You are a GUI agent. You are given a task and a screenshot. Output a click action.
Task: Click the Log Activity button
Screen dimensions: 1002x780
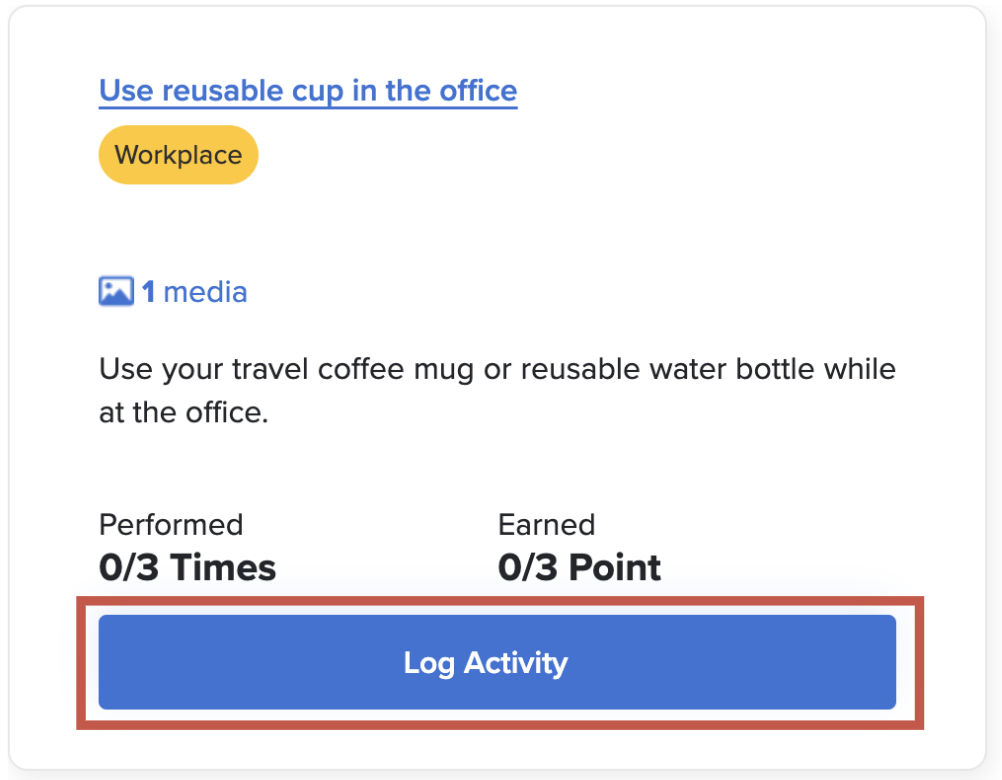[x=497, y=662]
